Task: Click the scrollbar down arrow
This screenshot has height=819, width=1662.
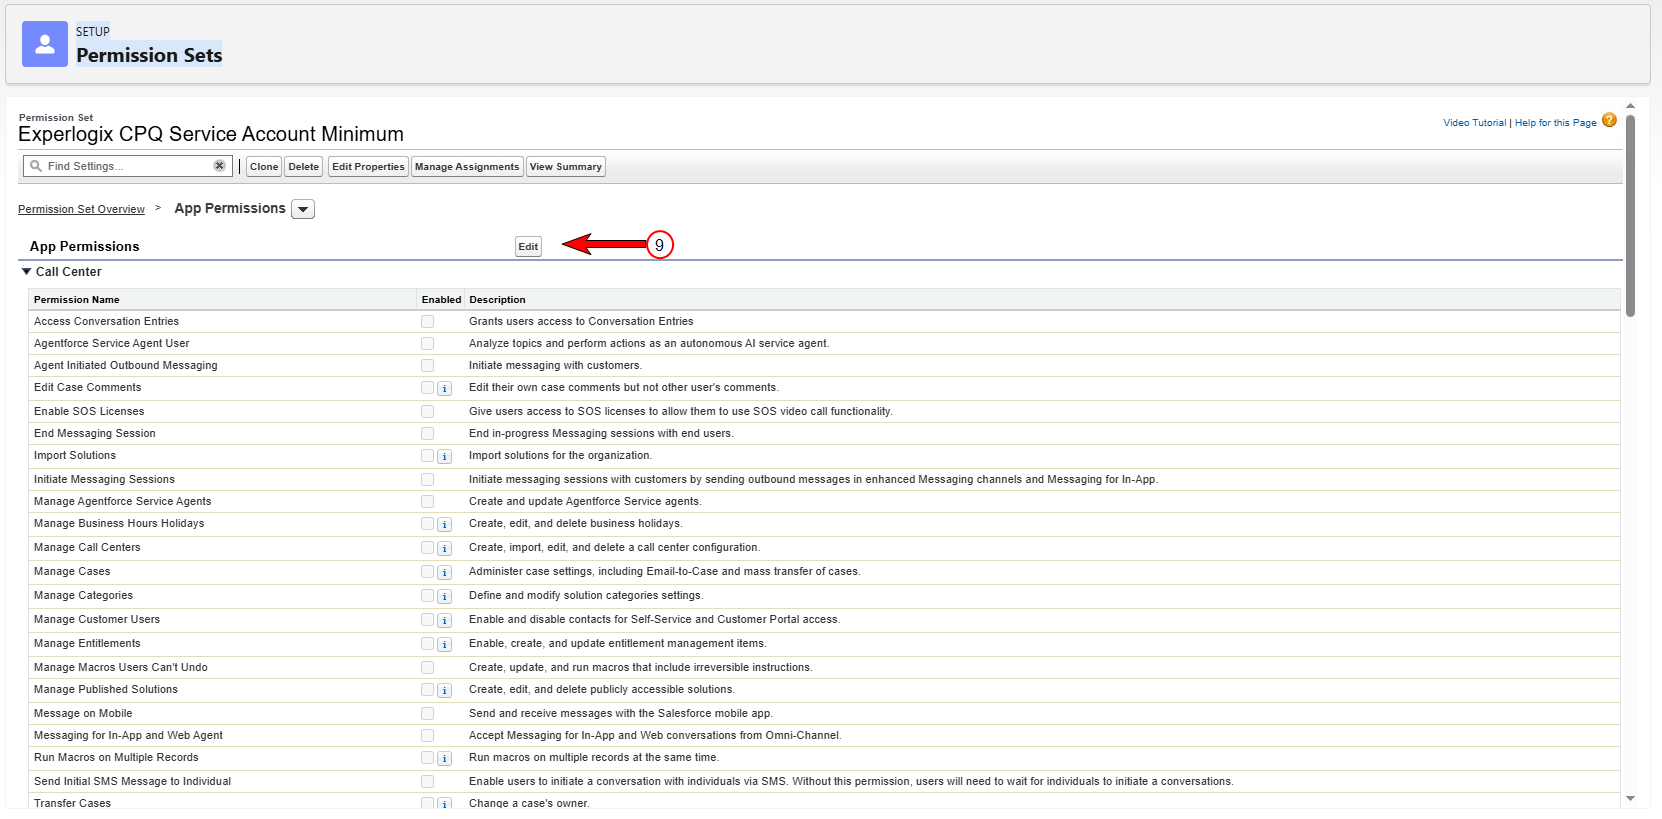Action: click(1631, 799)
